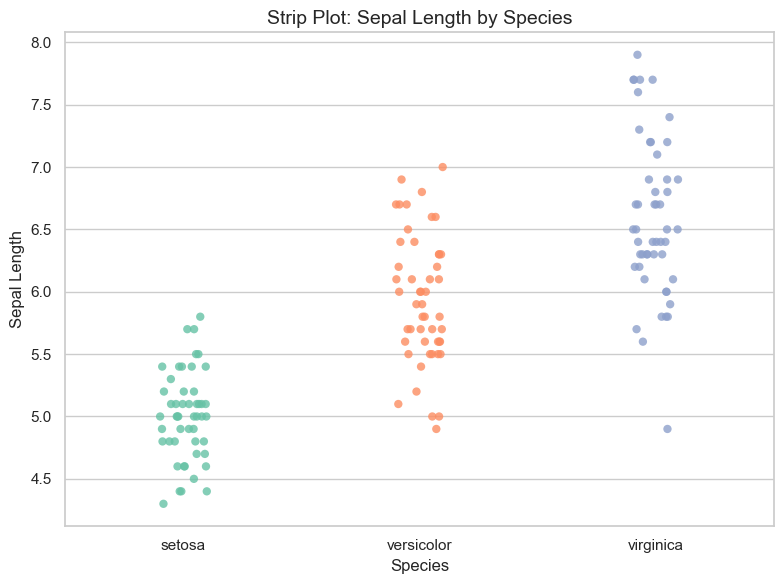
Task: Click the 5.0 y-axis tick label
Action: 41,416
